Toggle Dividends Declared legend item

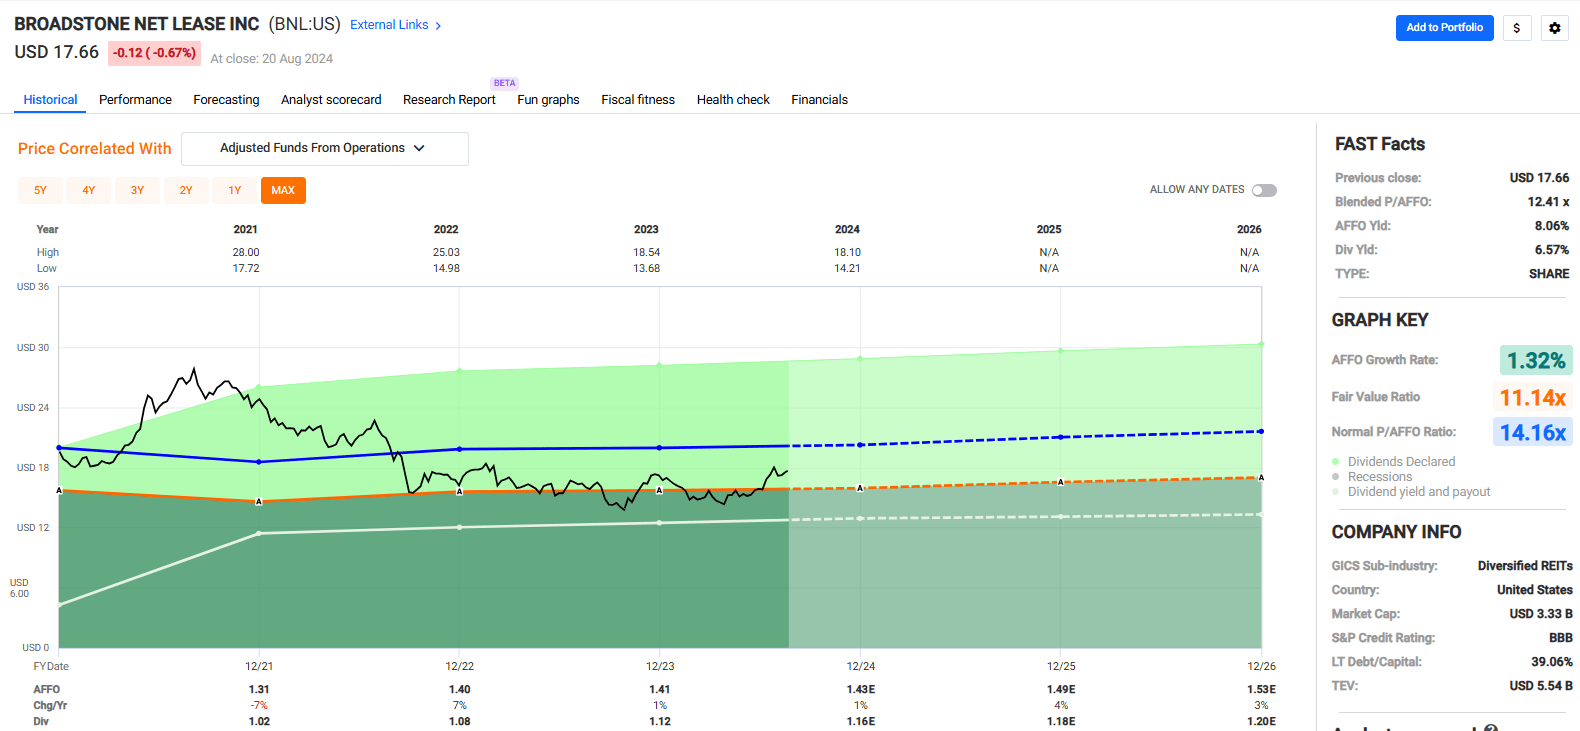pyautogui.click(x=1400, y=462)
